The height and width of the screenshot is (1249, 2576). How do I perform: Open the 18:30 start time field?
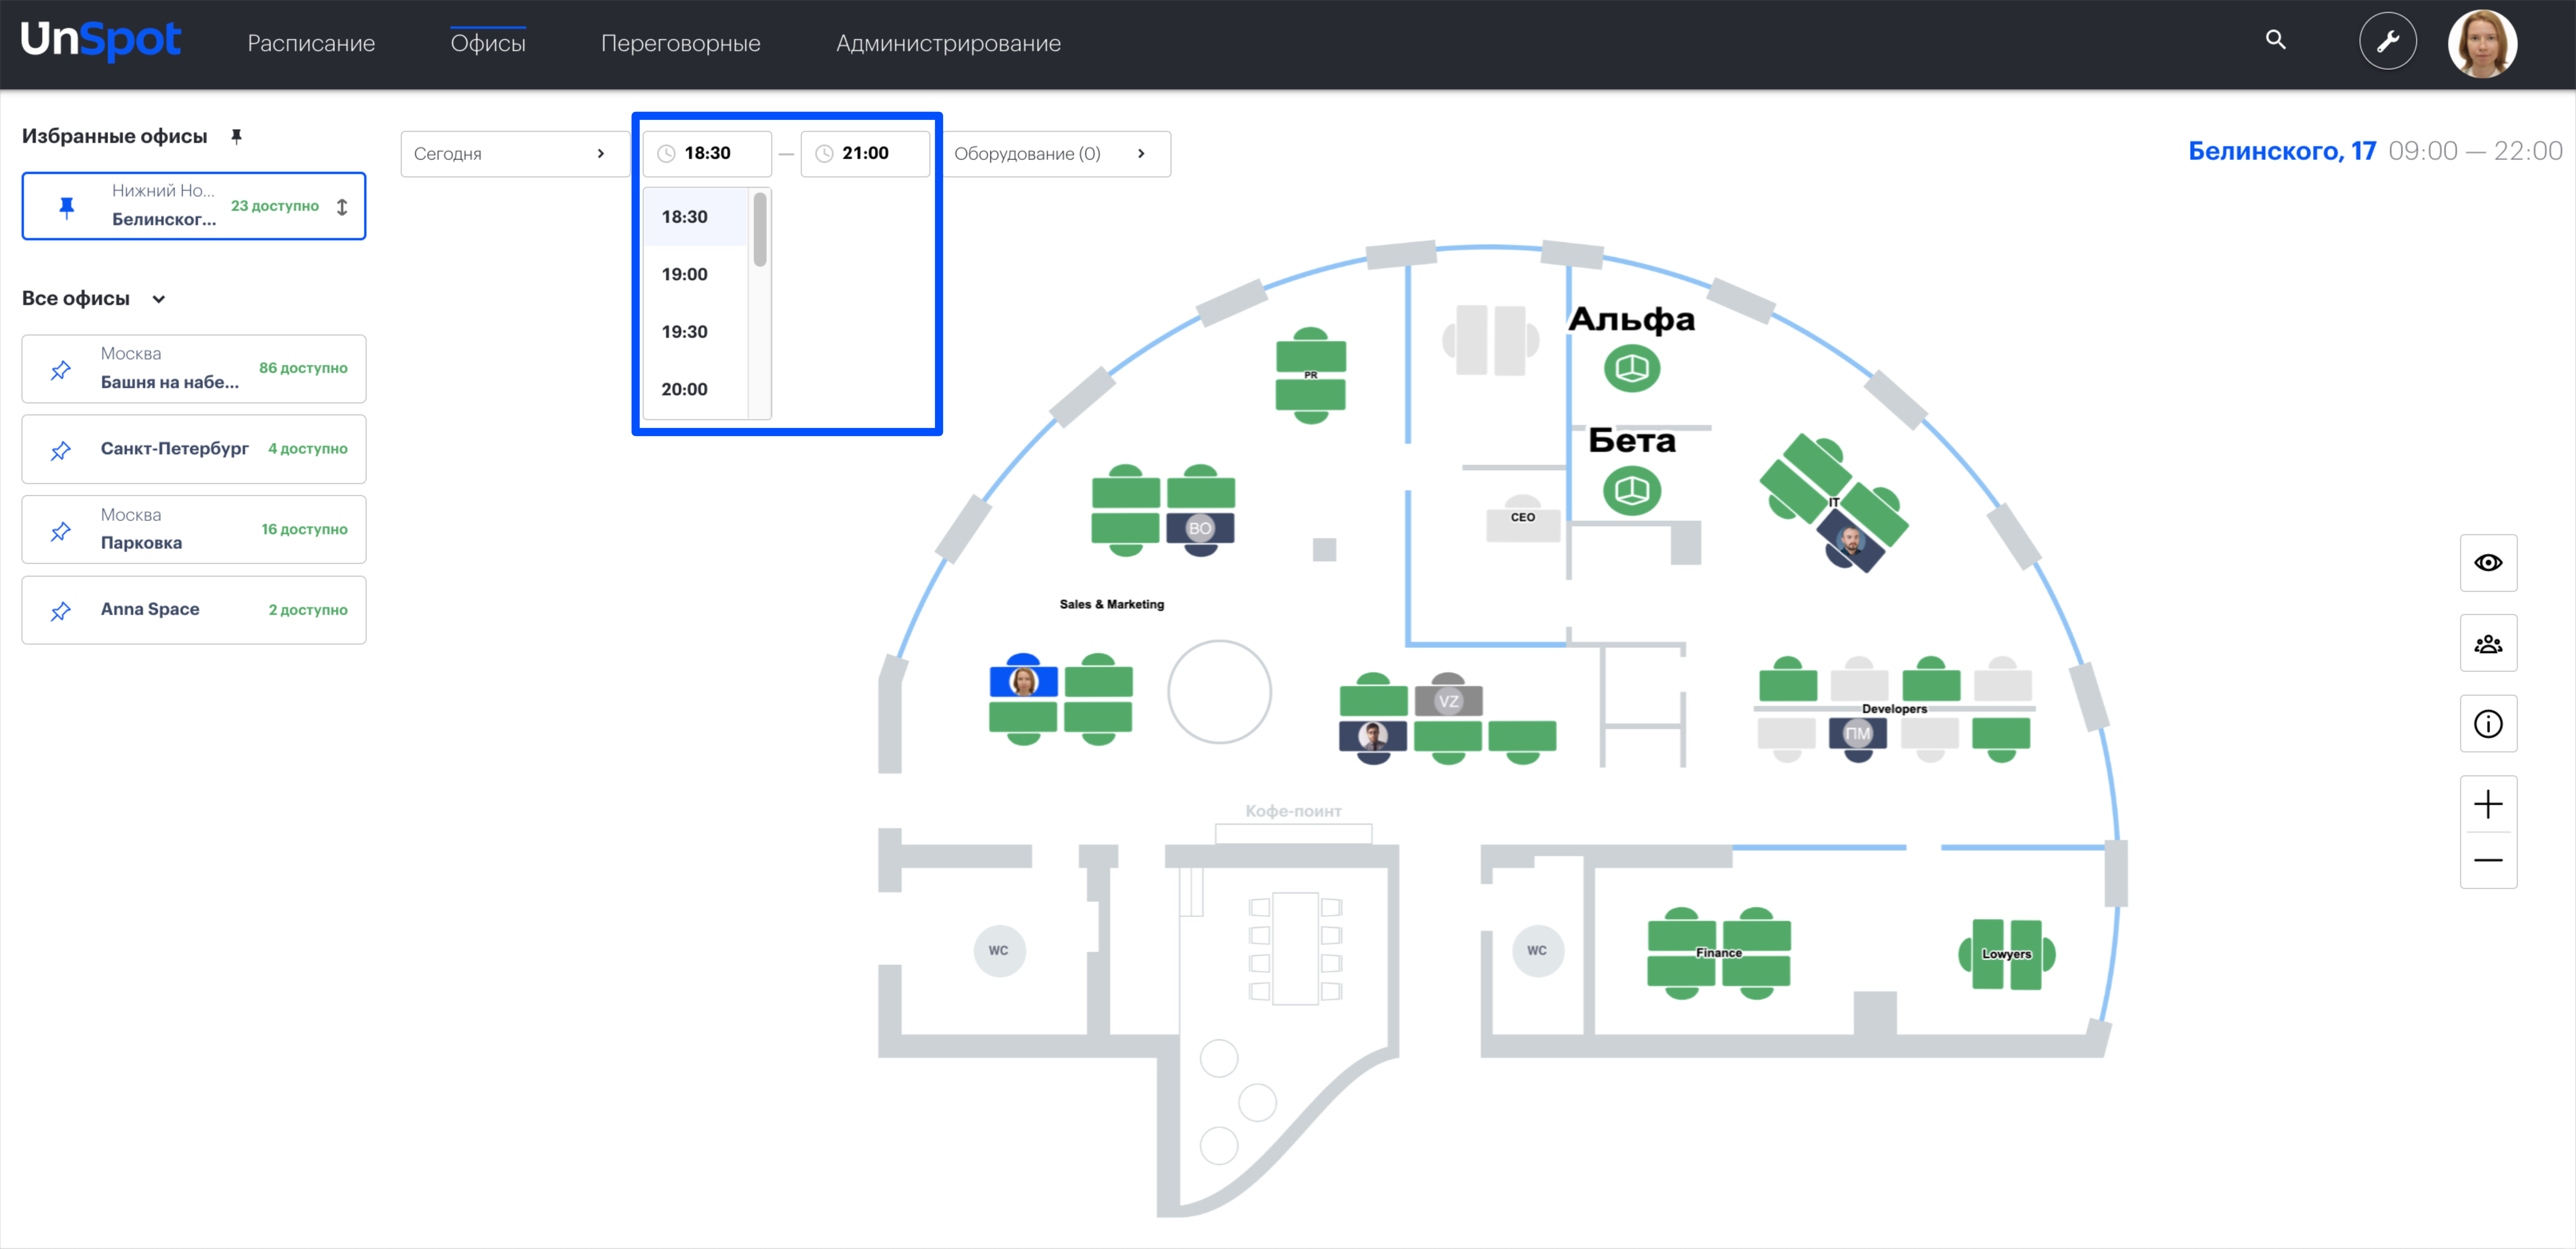click(x=707, y=154)
